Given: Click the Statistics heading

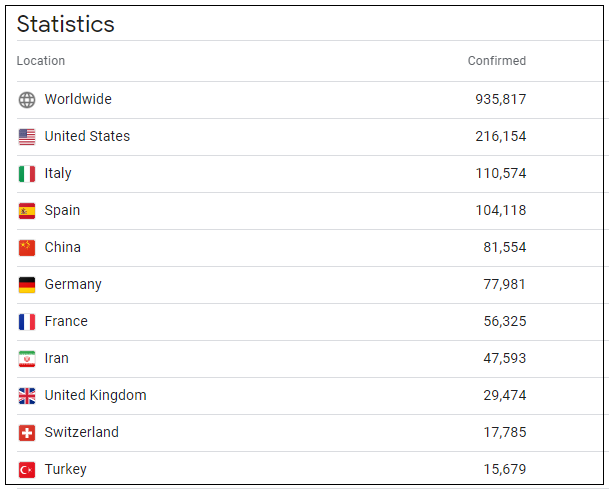Looking at the screenshot, I should coord(66,24).
